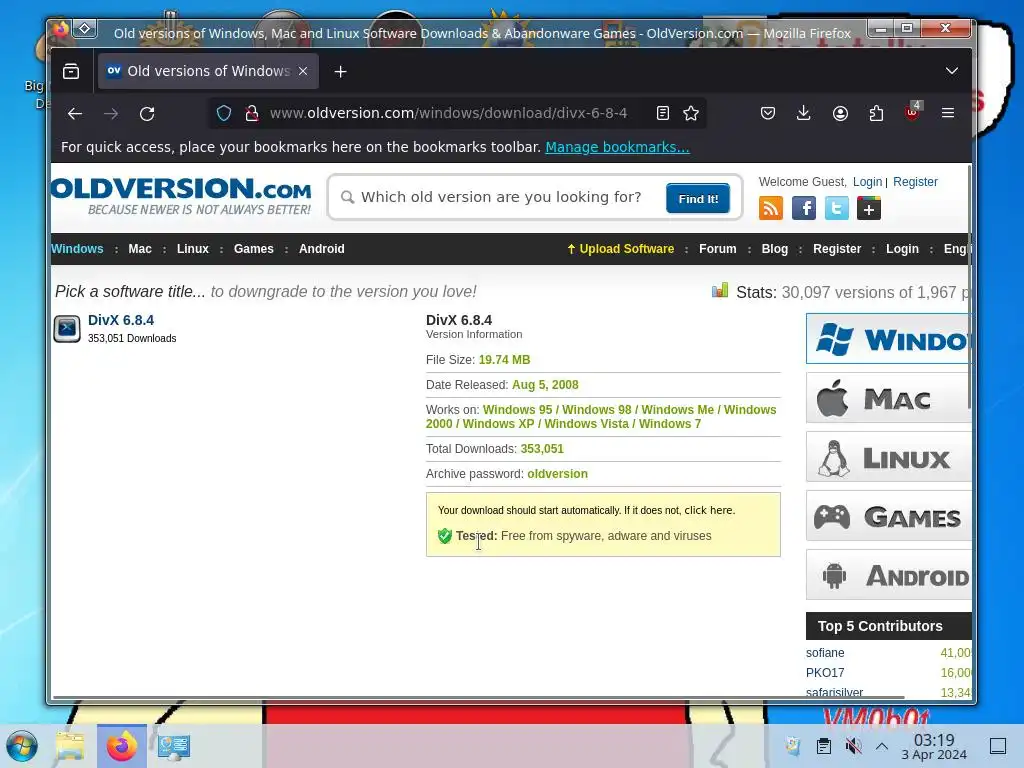Open the Windows category banner
Screen dimensions: 1024x768
(889, 338)
